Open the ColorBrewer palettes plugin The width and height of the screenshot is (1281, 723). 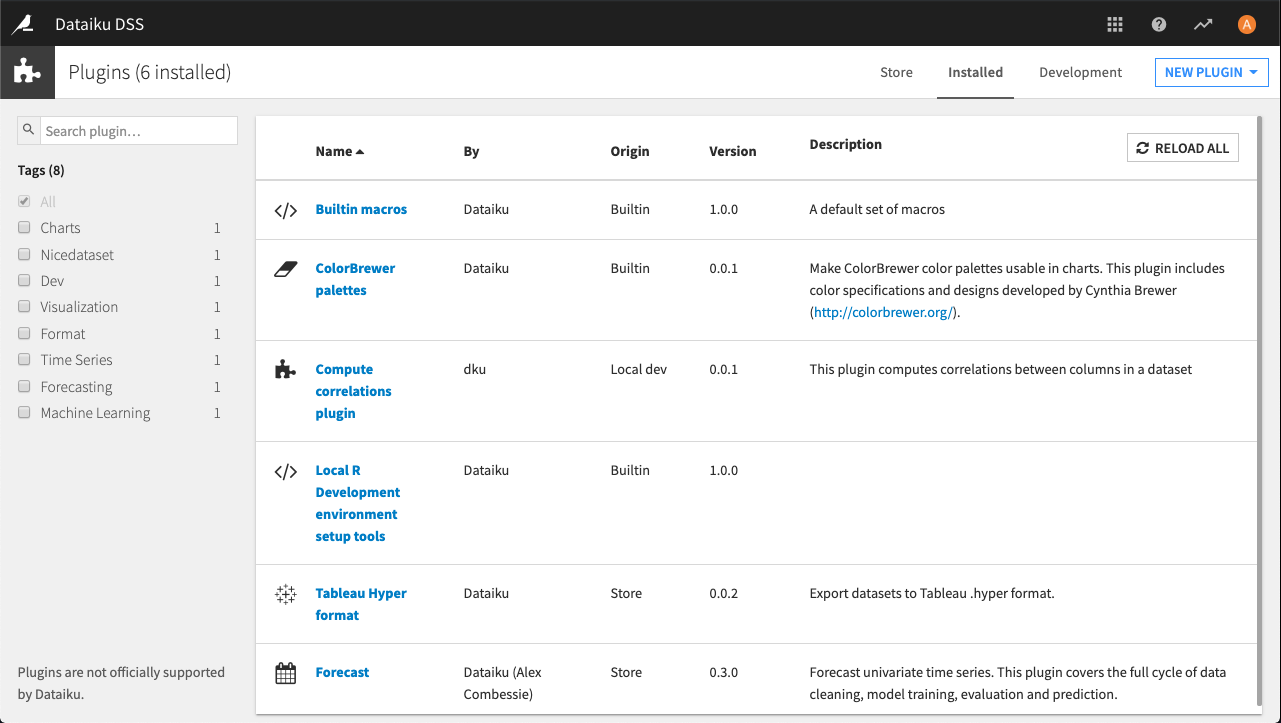click(x=355, y=279)
